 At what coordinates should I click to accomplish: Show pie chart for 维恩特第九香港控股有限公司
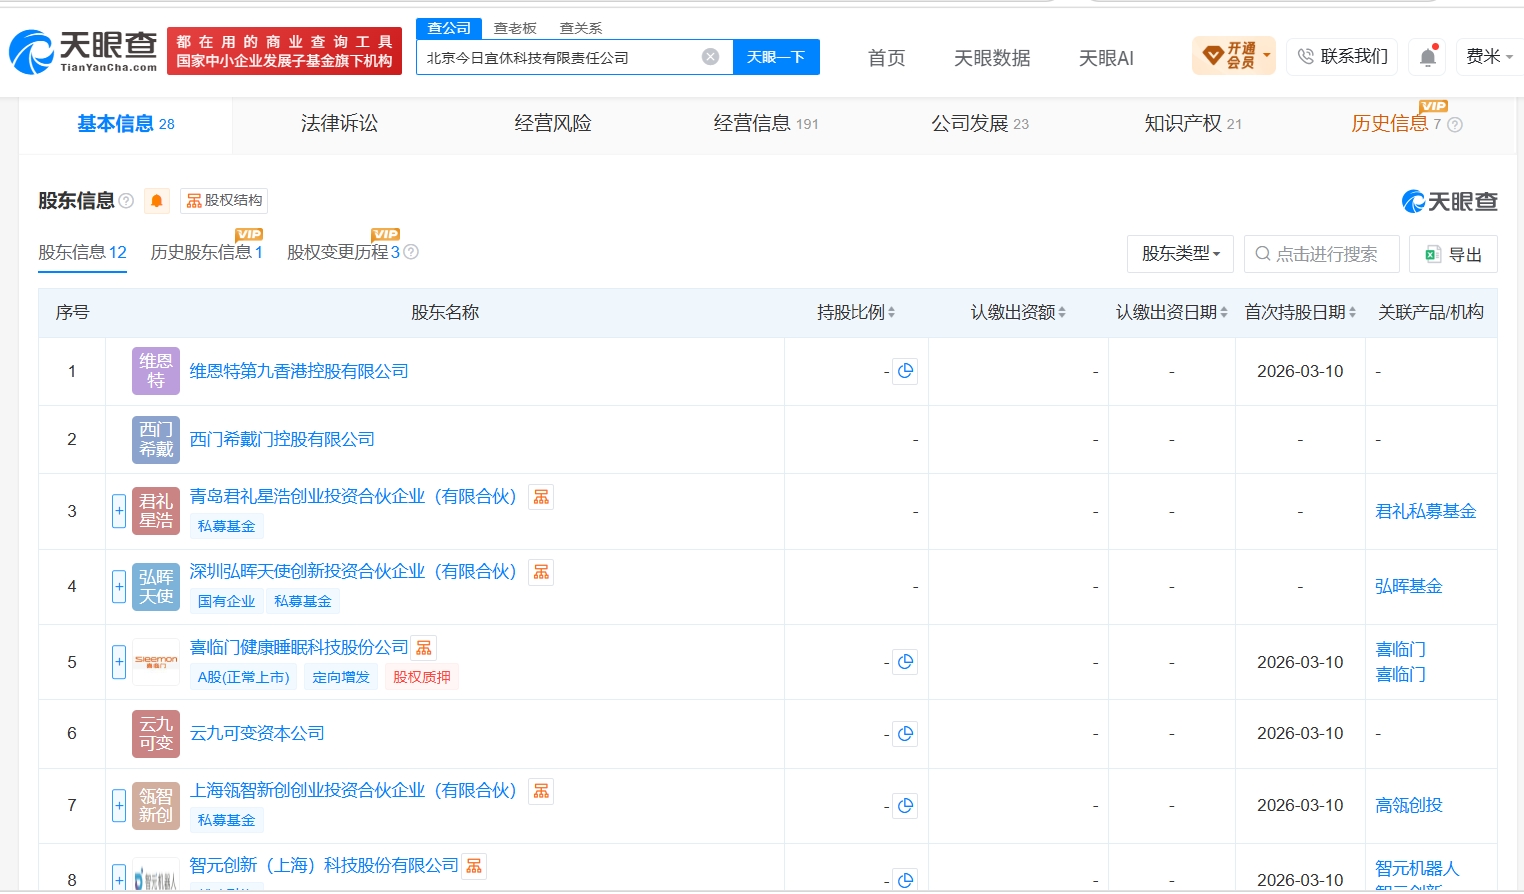pyautogui.click(x=905, y=371)
